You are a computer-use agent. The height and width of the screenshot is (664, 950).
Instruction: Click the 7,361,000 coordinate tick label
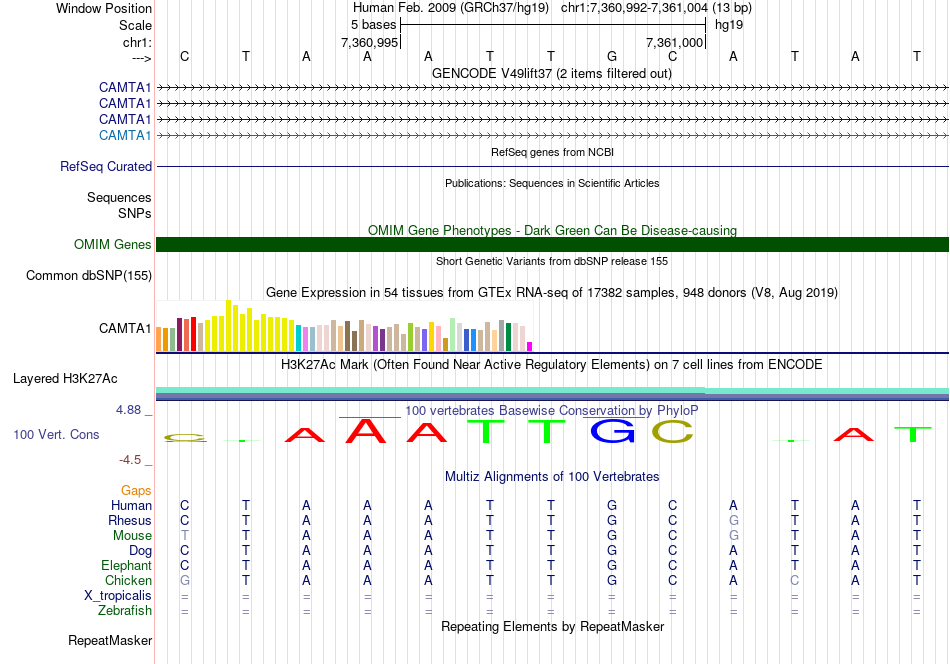(674, 42)
